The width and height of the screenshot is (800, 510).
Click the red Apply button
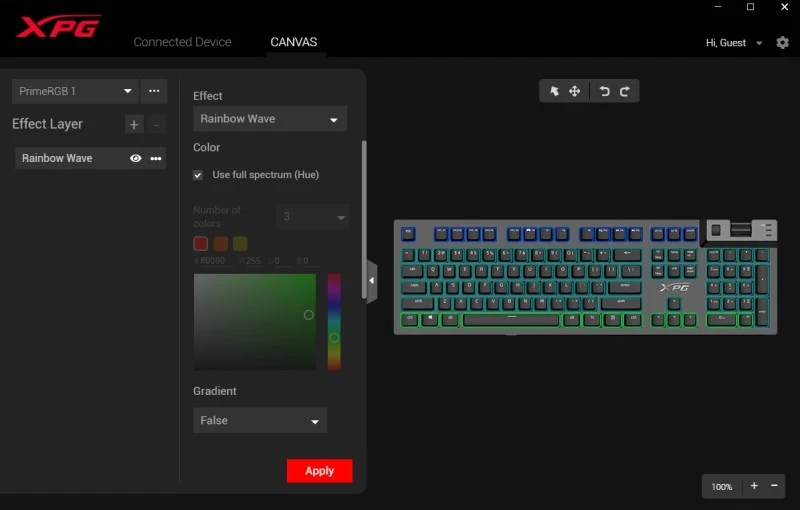point(319,471)
